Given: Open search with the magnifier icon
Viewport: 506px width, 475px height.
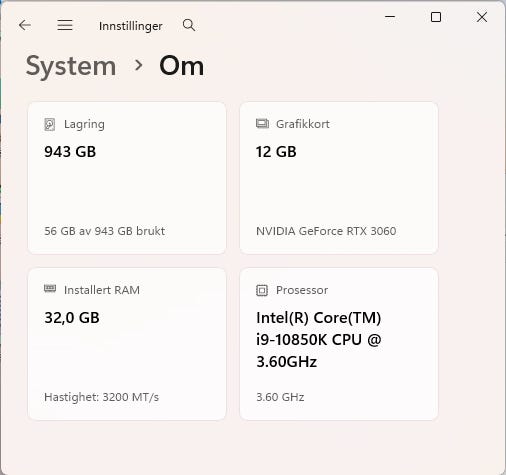Looking at the screenshot, I should click(x=189, y=25).
